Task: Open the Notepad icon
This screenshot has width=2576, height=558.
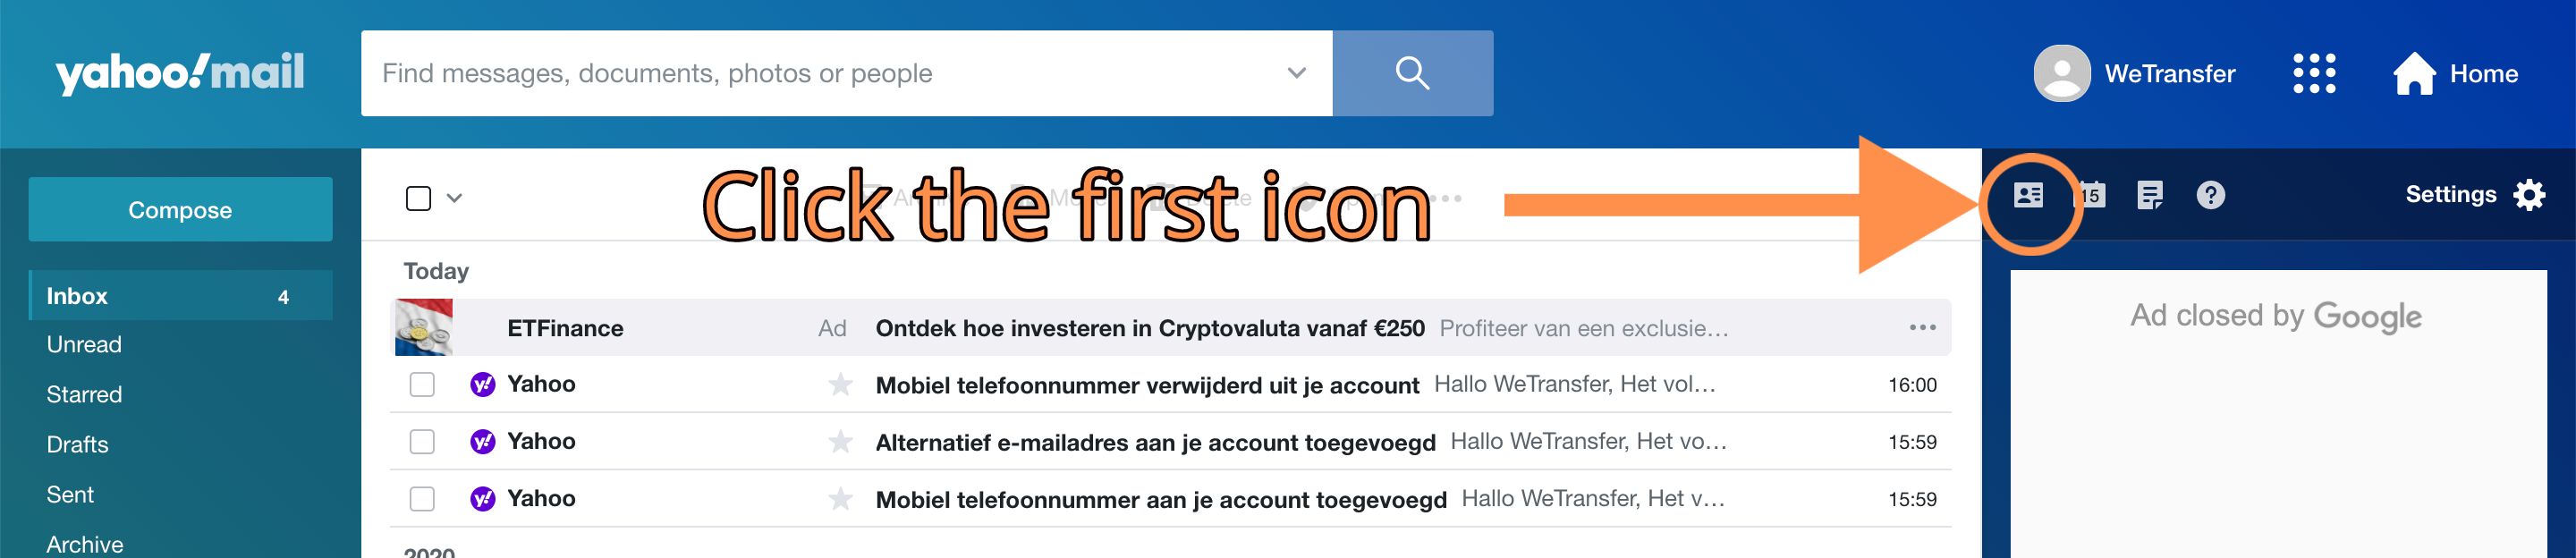Action: 2149,195
